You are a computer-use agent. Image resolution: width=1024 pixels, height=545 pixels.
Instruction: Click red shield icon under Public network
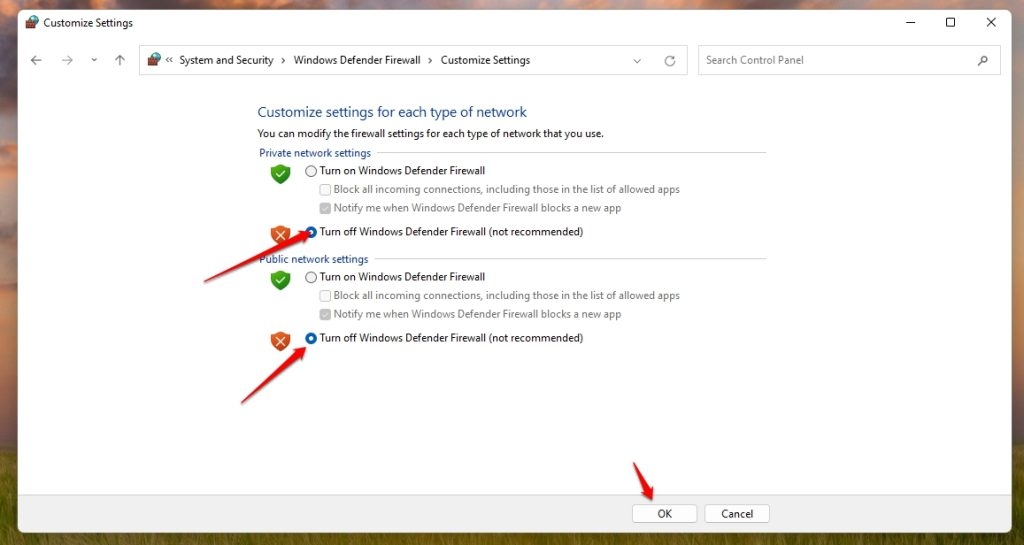[x=280, y=341]
